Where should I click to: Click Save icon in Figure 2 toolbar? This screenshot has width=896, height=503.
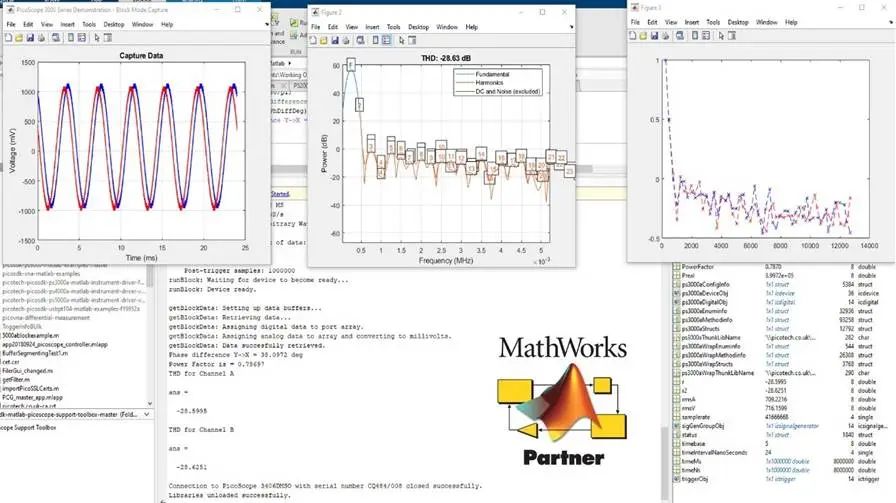[x=335, y=40]
